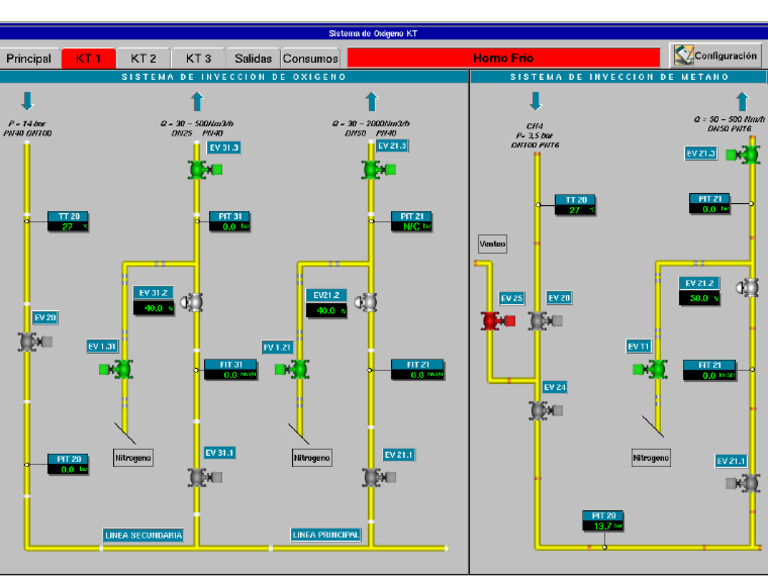The width and height of the screenshot is (768, 576).
Task: Click the EV 21.2 30.0 % value in methane panel
Action: [699, 298]
